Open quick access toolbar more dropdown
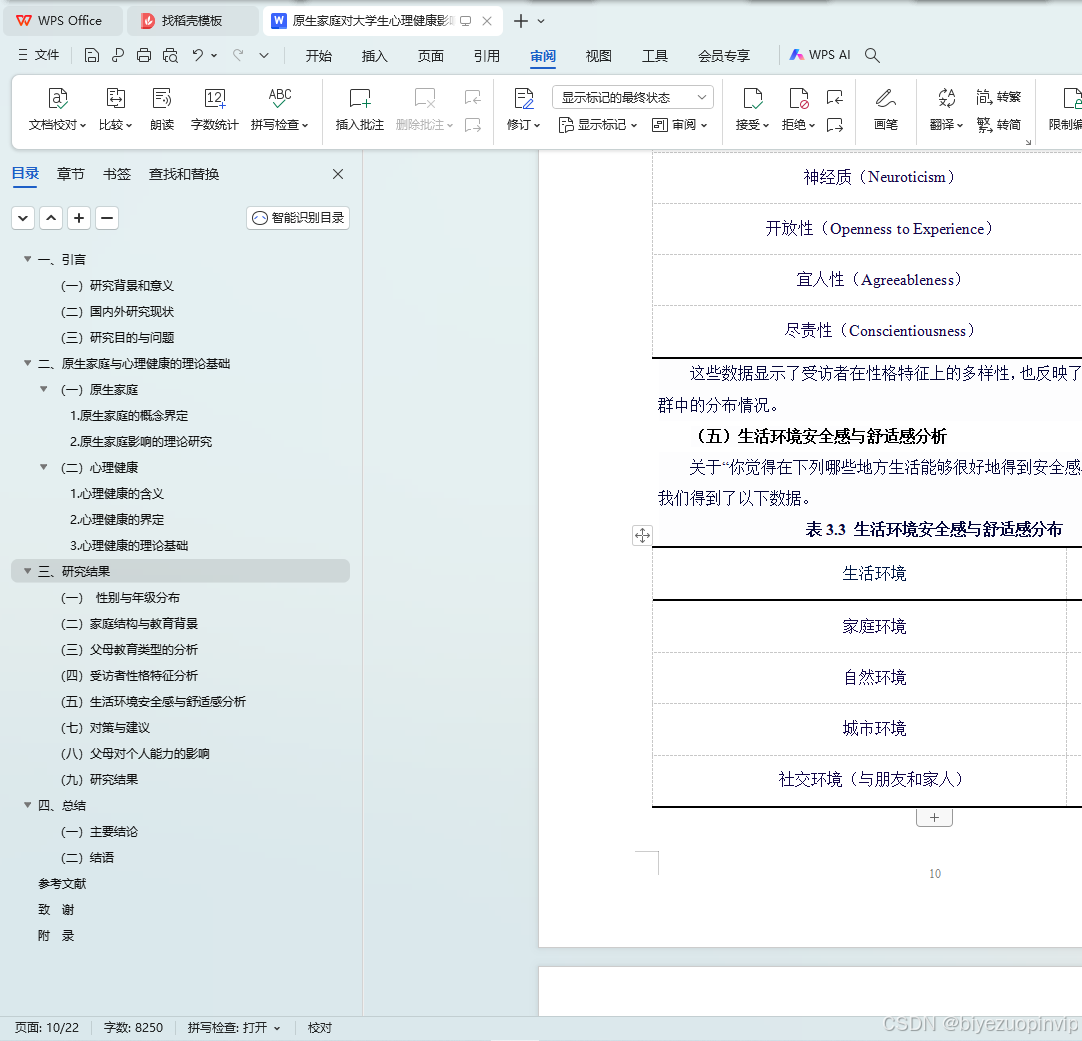The image size is (1082, 1041). point(264,55)
